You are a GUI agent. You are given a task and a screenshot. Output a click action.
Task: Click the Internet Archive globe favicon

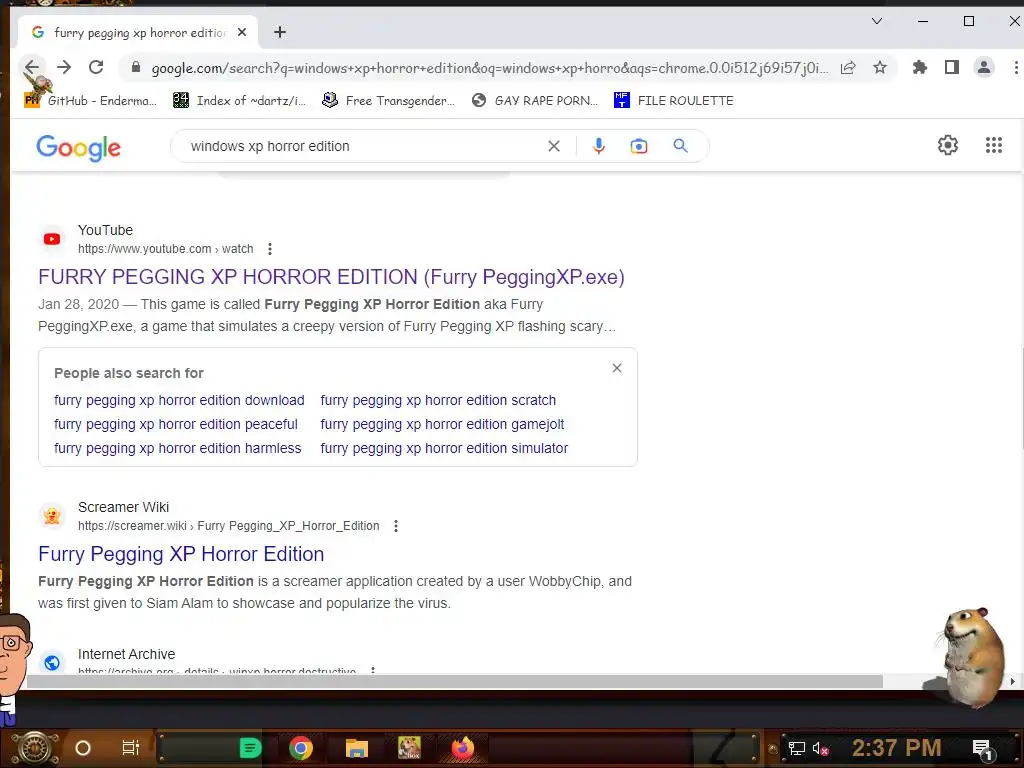(52, 663)
